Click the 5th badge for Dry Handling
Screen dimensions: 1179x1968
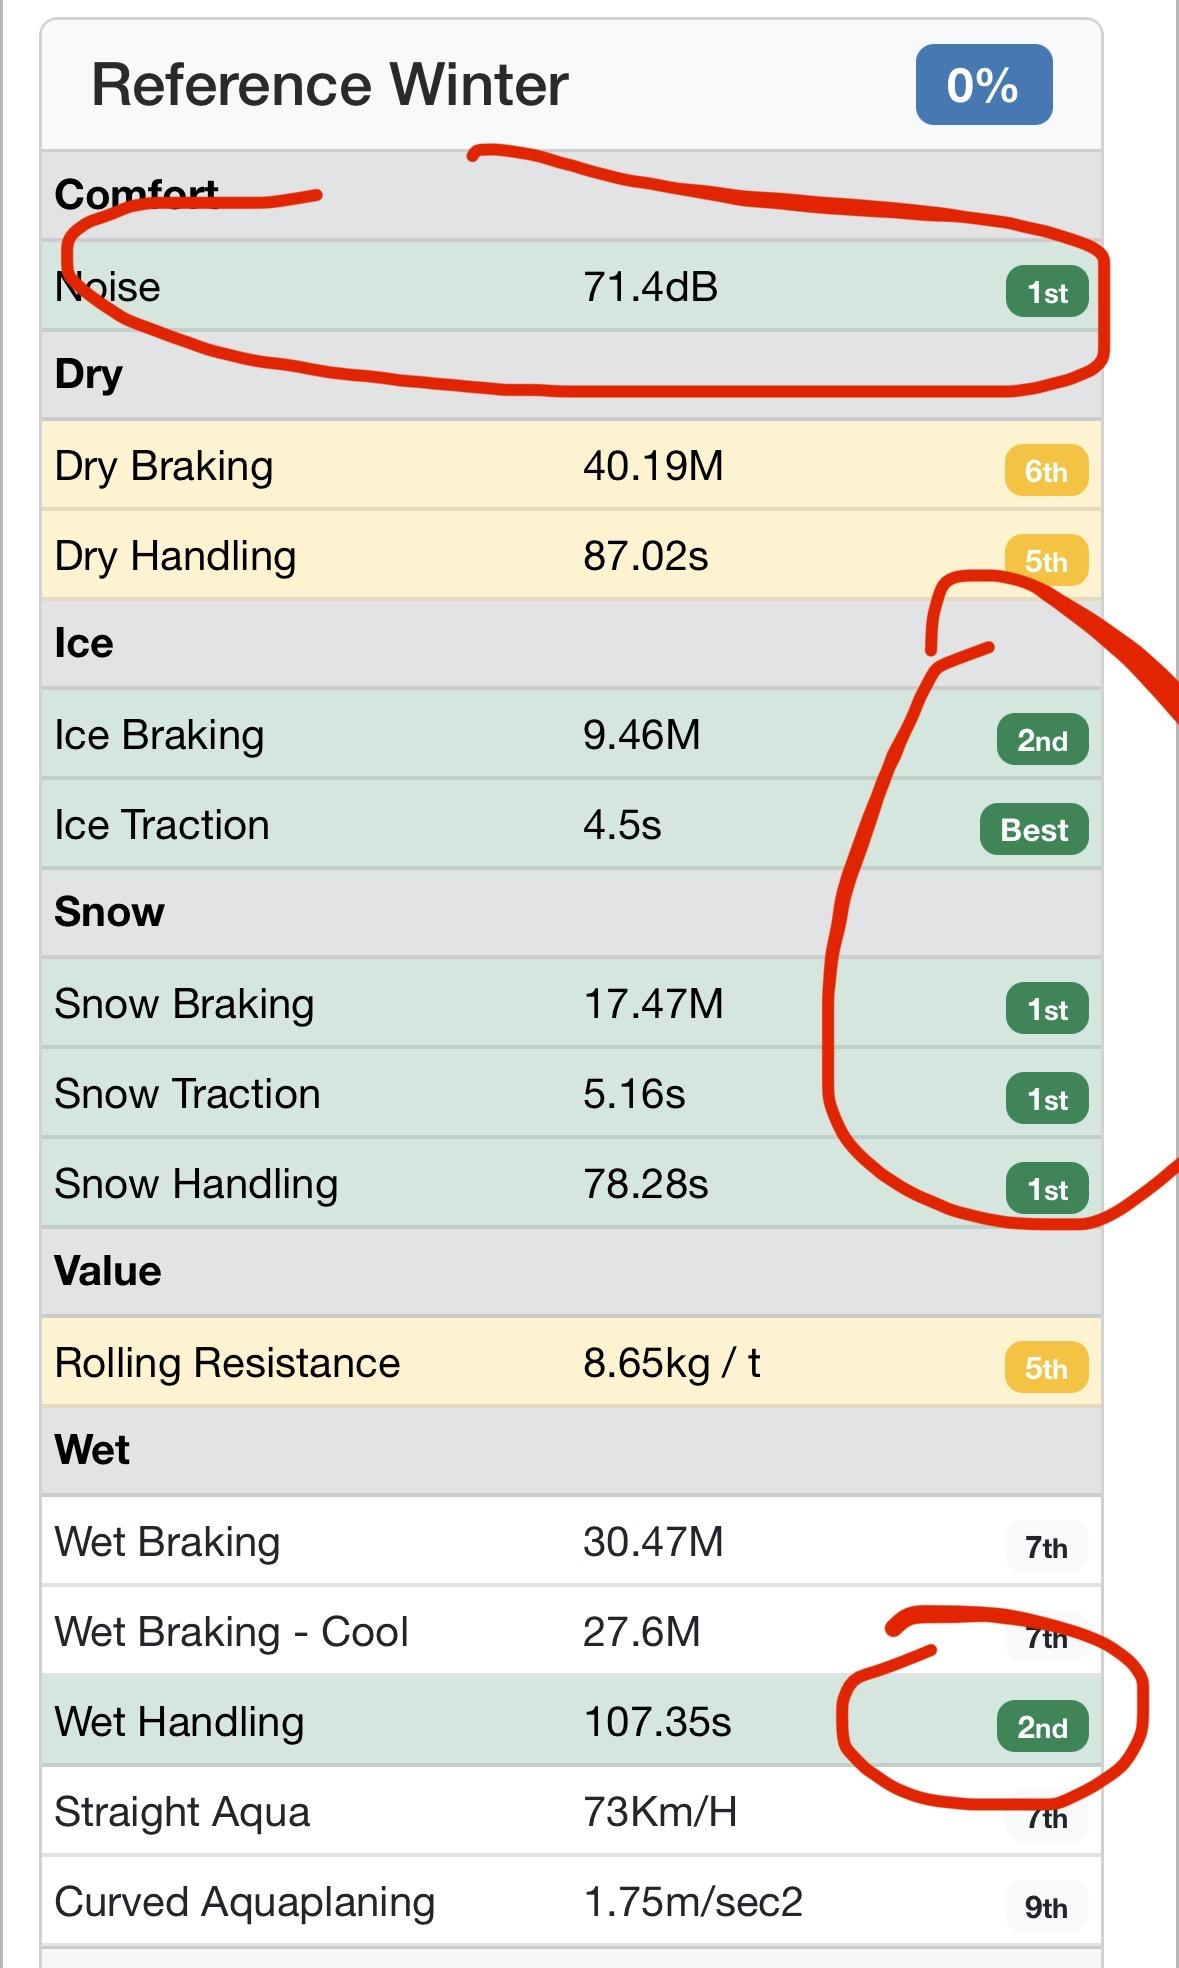[1045, 561]
